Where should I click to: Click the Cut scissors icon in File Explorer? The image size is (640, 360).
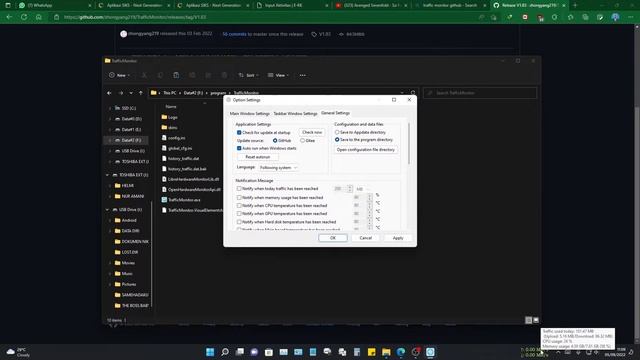[x=144, y=75]
